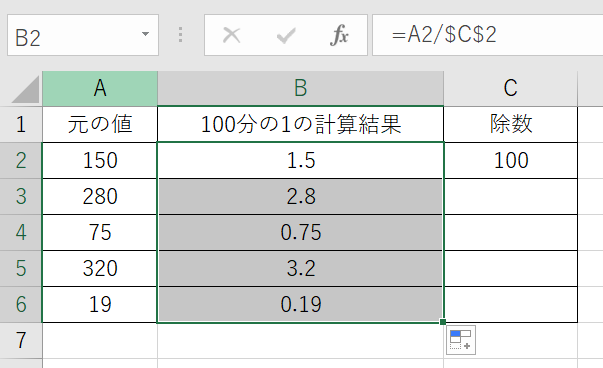
Task: Click the fill handle on cell B6
Action: [443, 322]
